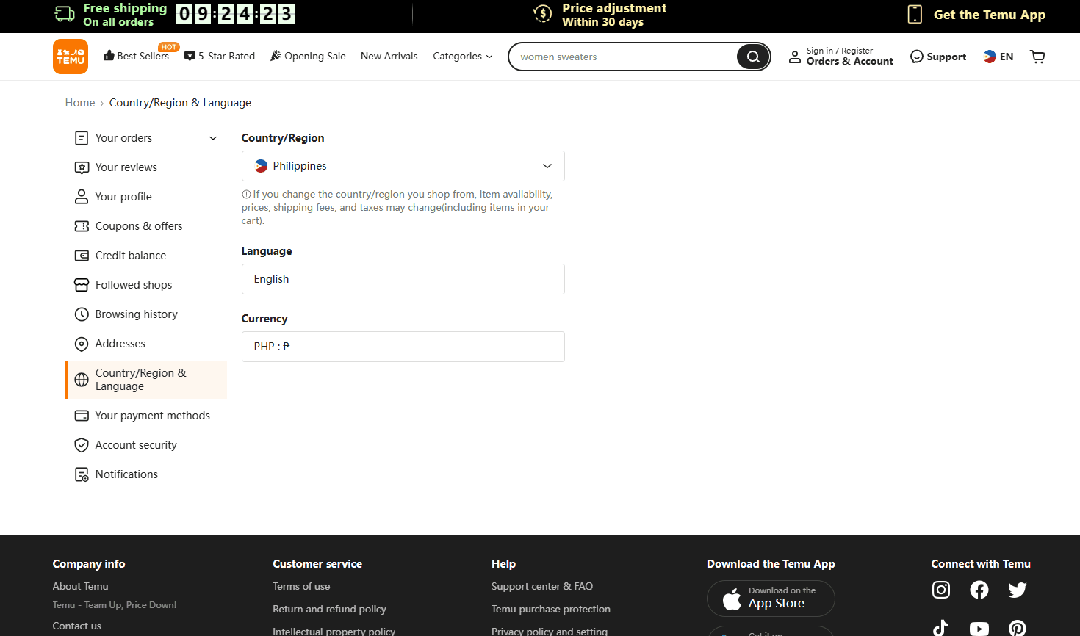Screen dimensions: 1080x636
Task: Open the About Temu footer link
Action: (x=81, y=586)
